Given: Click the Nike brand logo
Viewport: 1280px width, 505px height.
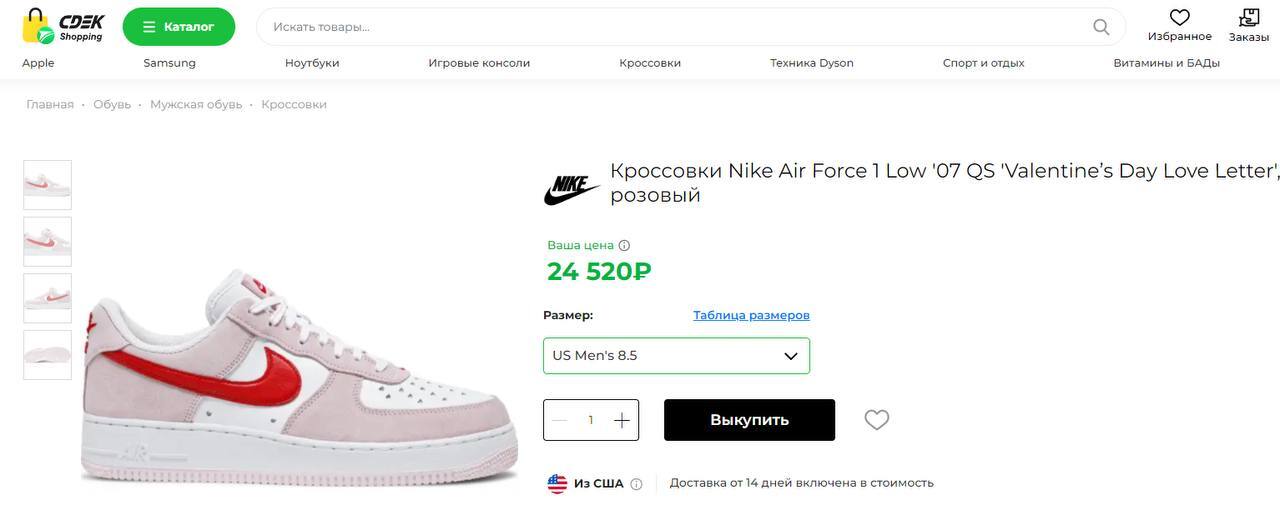Looking at the screenshot, I should tap(571, 189).
